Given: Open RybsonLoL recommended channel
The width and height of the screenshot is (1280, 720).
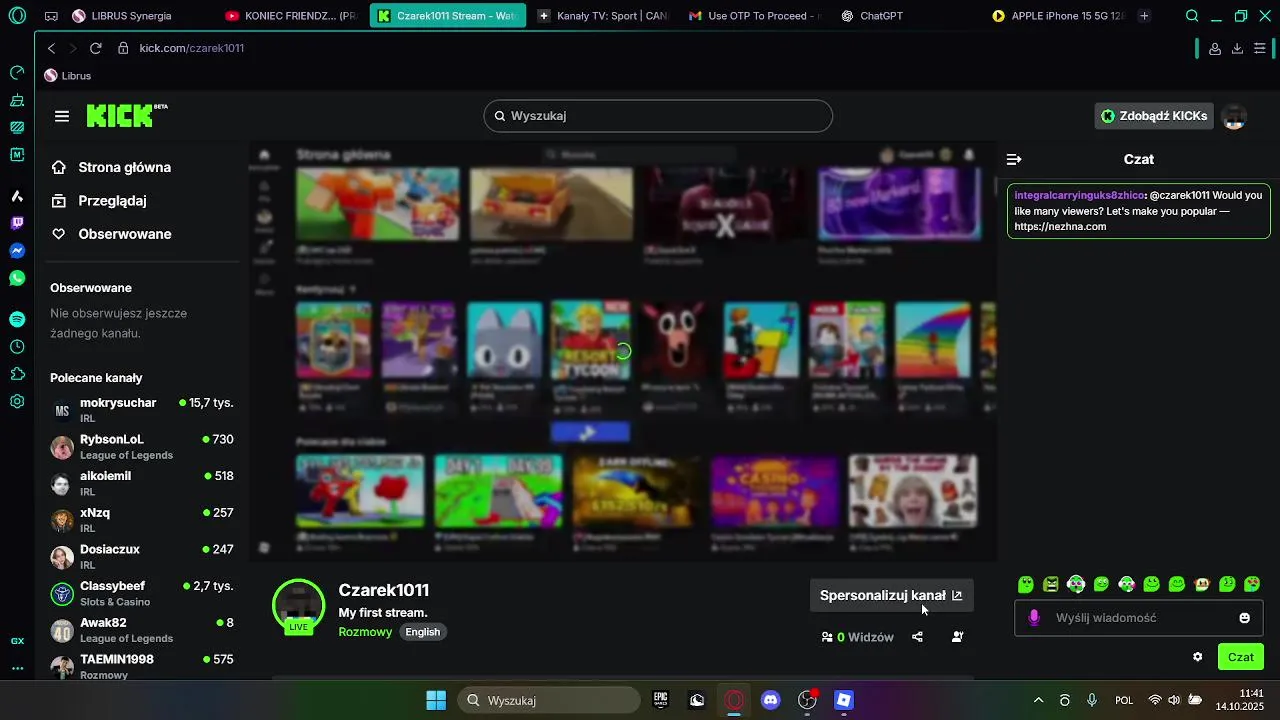Looking at the screenshot, I should (142, 447).
